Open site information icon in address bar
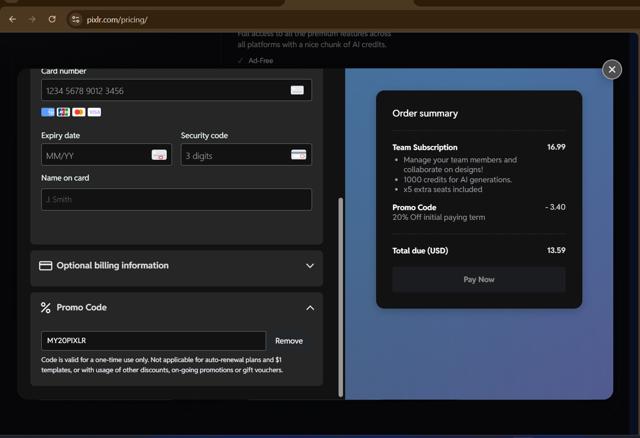640x438 pixels. (x=76, y=19)
